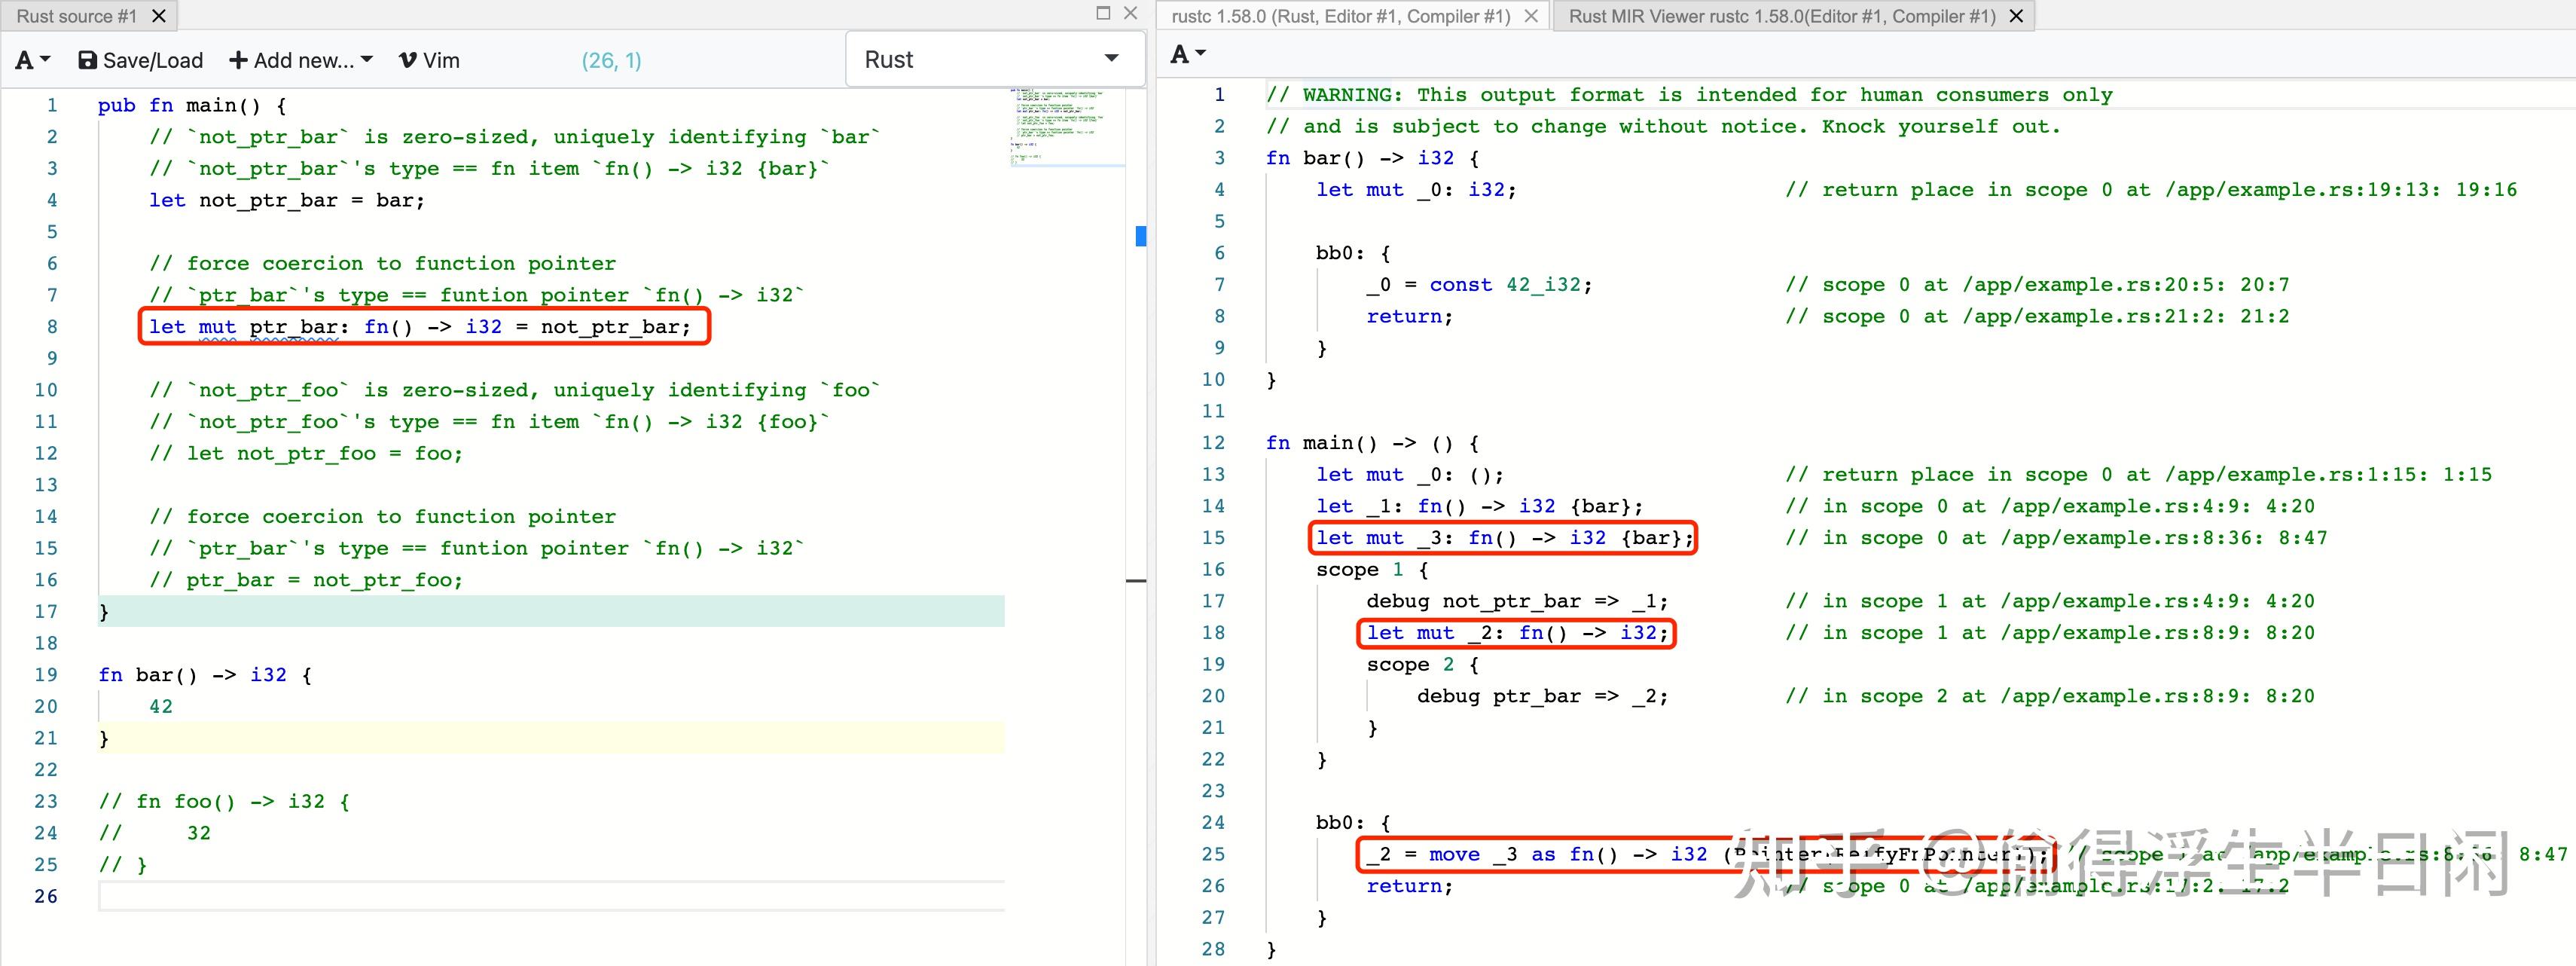2576x966 pixels.
Task: Click '_0 = const 42_i32;' in MIR output
Action: (x=1479, y=285)
